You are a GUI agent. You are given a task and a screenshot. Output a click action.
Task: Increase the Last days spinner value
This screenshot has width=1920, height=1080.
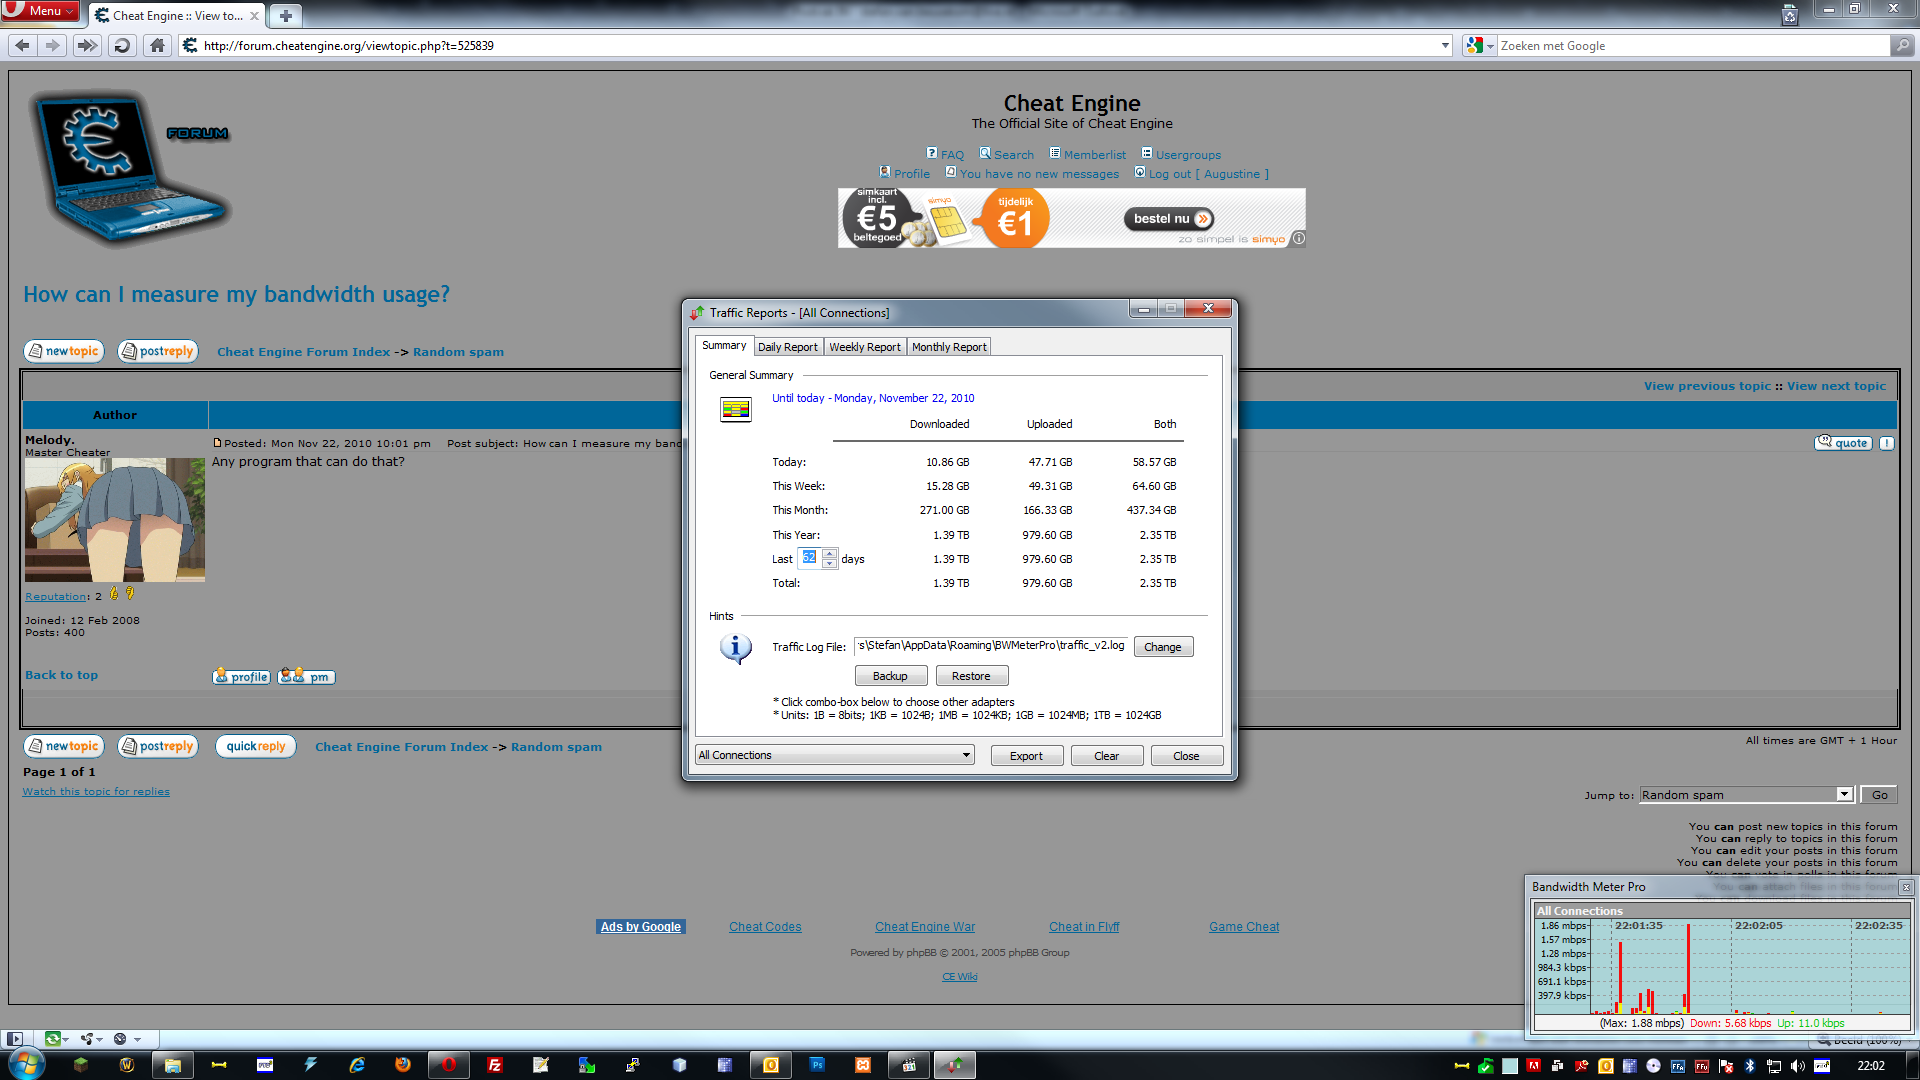829,553
